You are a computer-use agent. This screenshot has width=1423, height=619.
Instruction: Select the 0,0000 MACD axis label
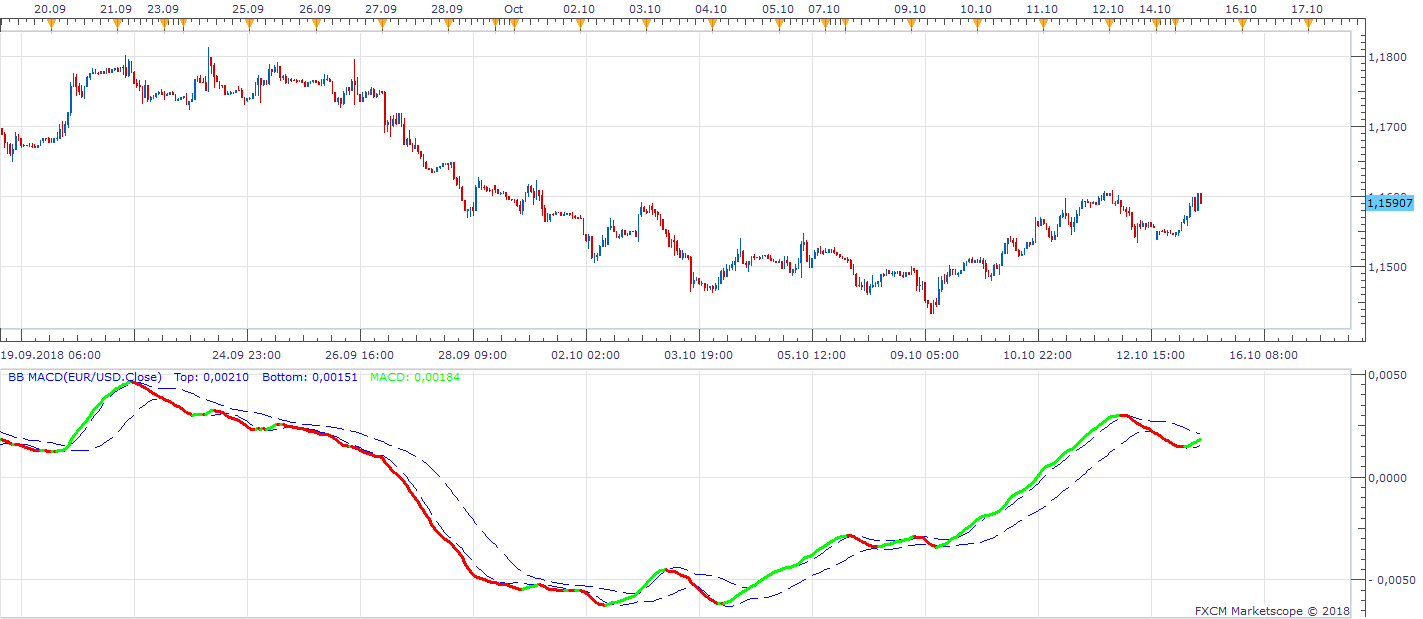click(1389, 478)
